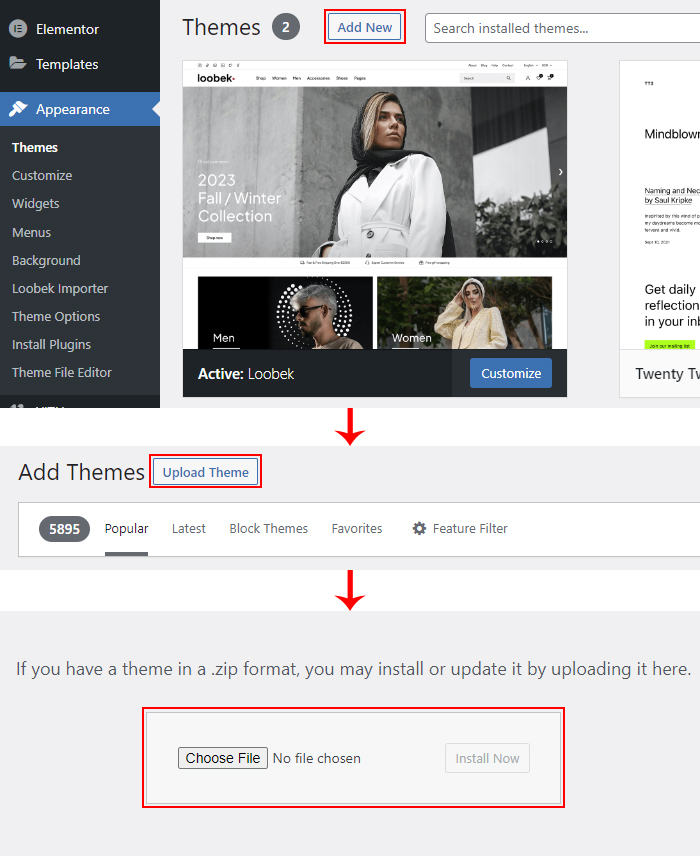Click the 5895 theme count badge
Screen dimensions: 700x856
tap(64, 529)
